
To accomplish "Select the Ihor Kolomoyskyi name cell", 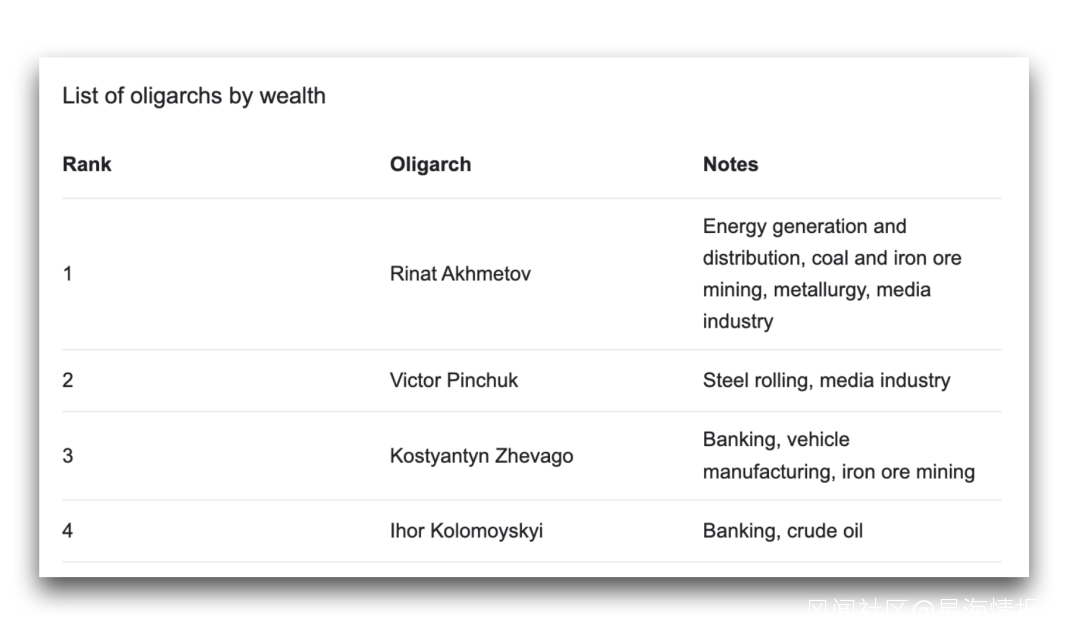I will 466,531.
